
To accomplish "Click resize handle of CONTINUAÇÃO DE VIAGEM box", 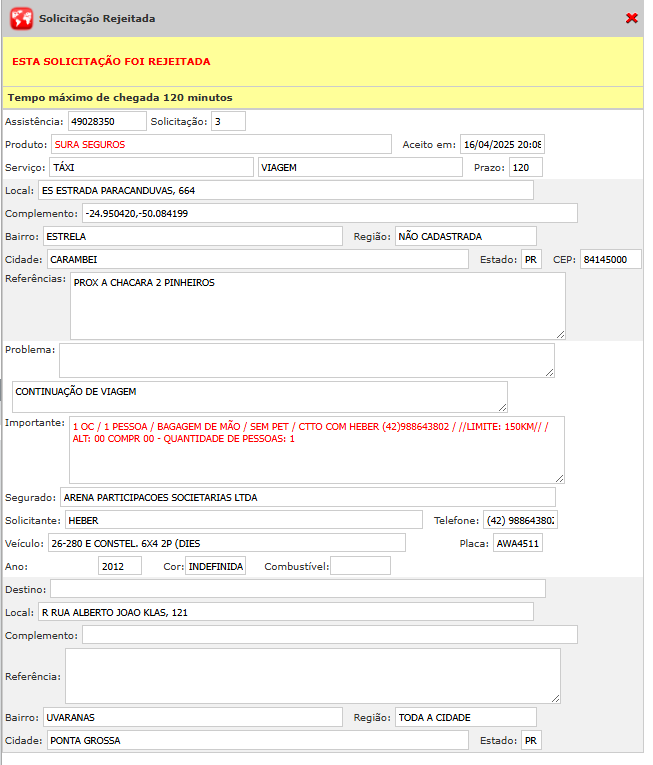I will (x=503, y=408).
